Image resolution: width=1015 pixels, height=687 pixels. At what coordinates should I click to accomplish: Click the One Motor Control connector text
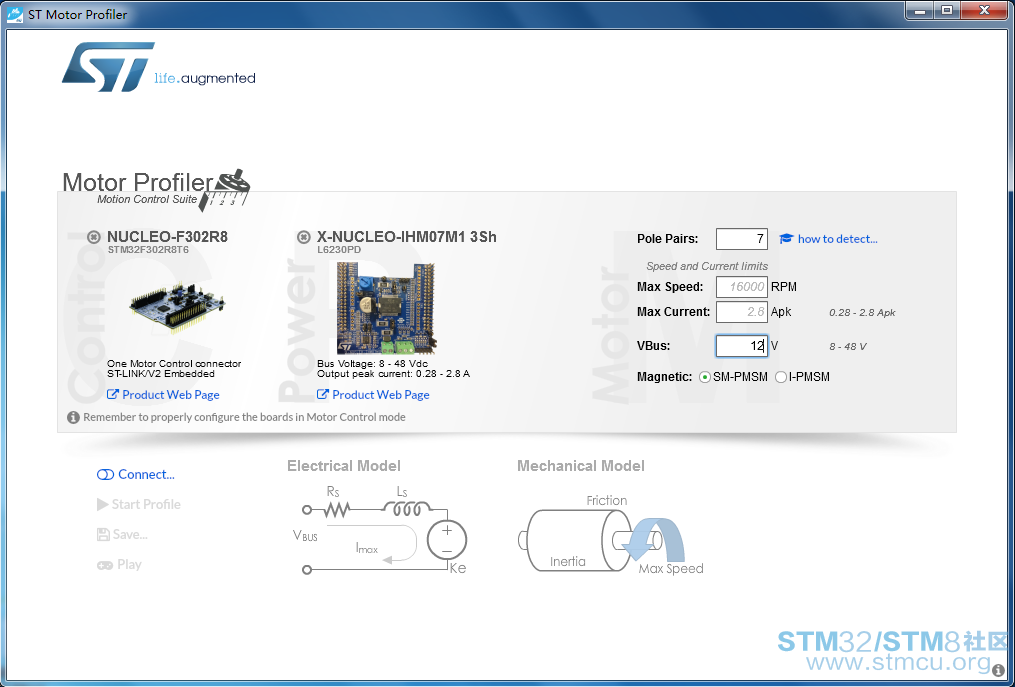pyautogui.click(x=174, y=364)
